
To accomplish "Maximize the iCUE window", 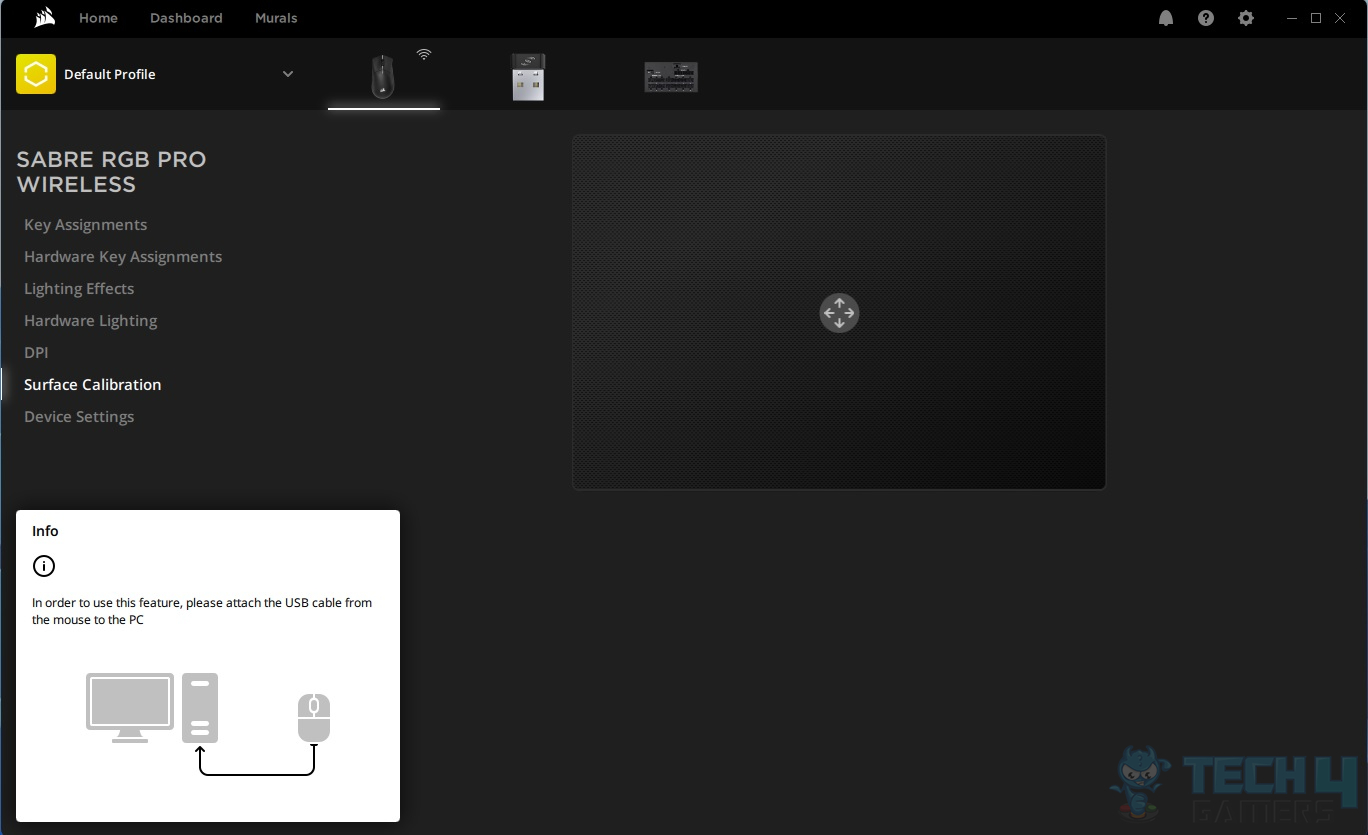I will point(1316,18).
